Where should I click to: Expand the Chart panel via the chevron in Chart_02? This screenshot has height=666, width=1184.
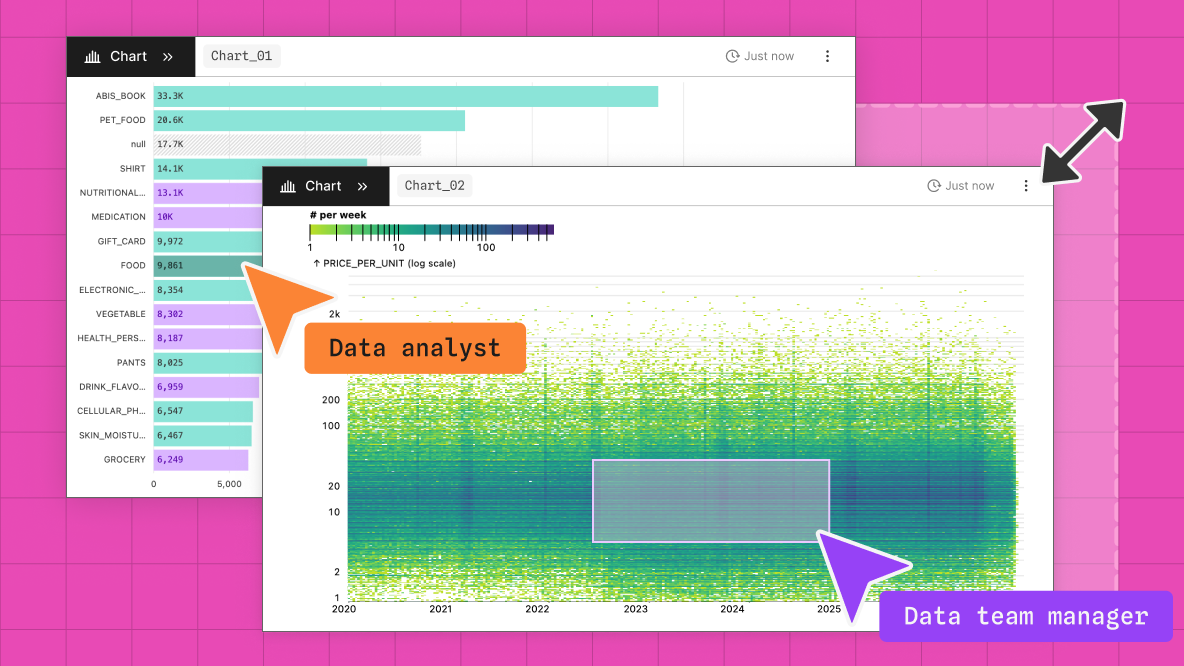[x=363, y=186]
